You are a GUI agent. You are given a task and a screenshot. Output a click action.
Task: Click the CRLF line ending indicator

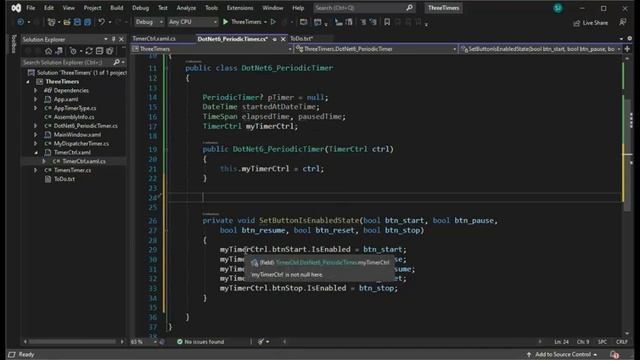click(622, 342)
